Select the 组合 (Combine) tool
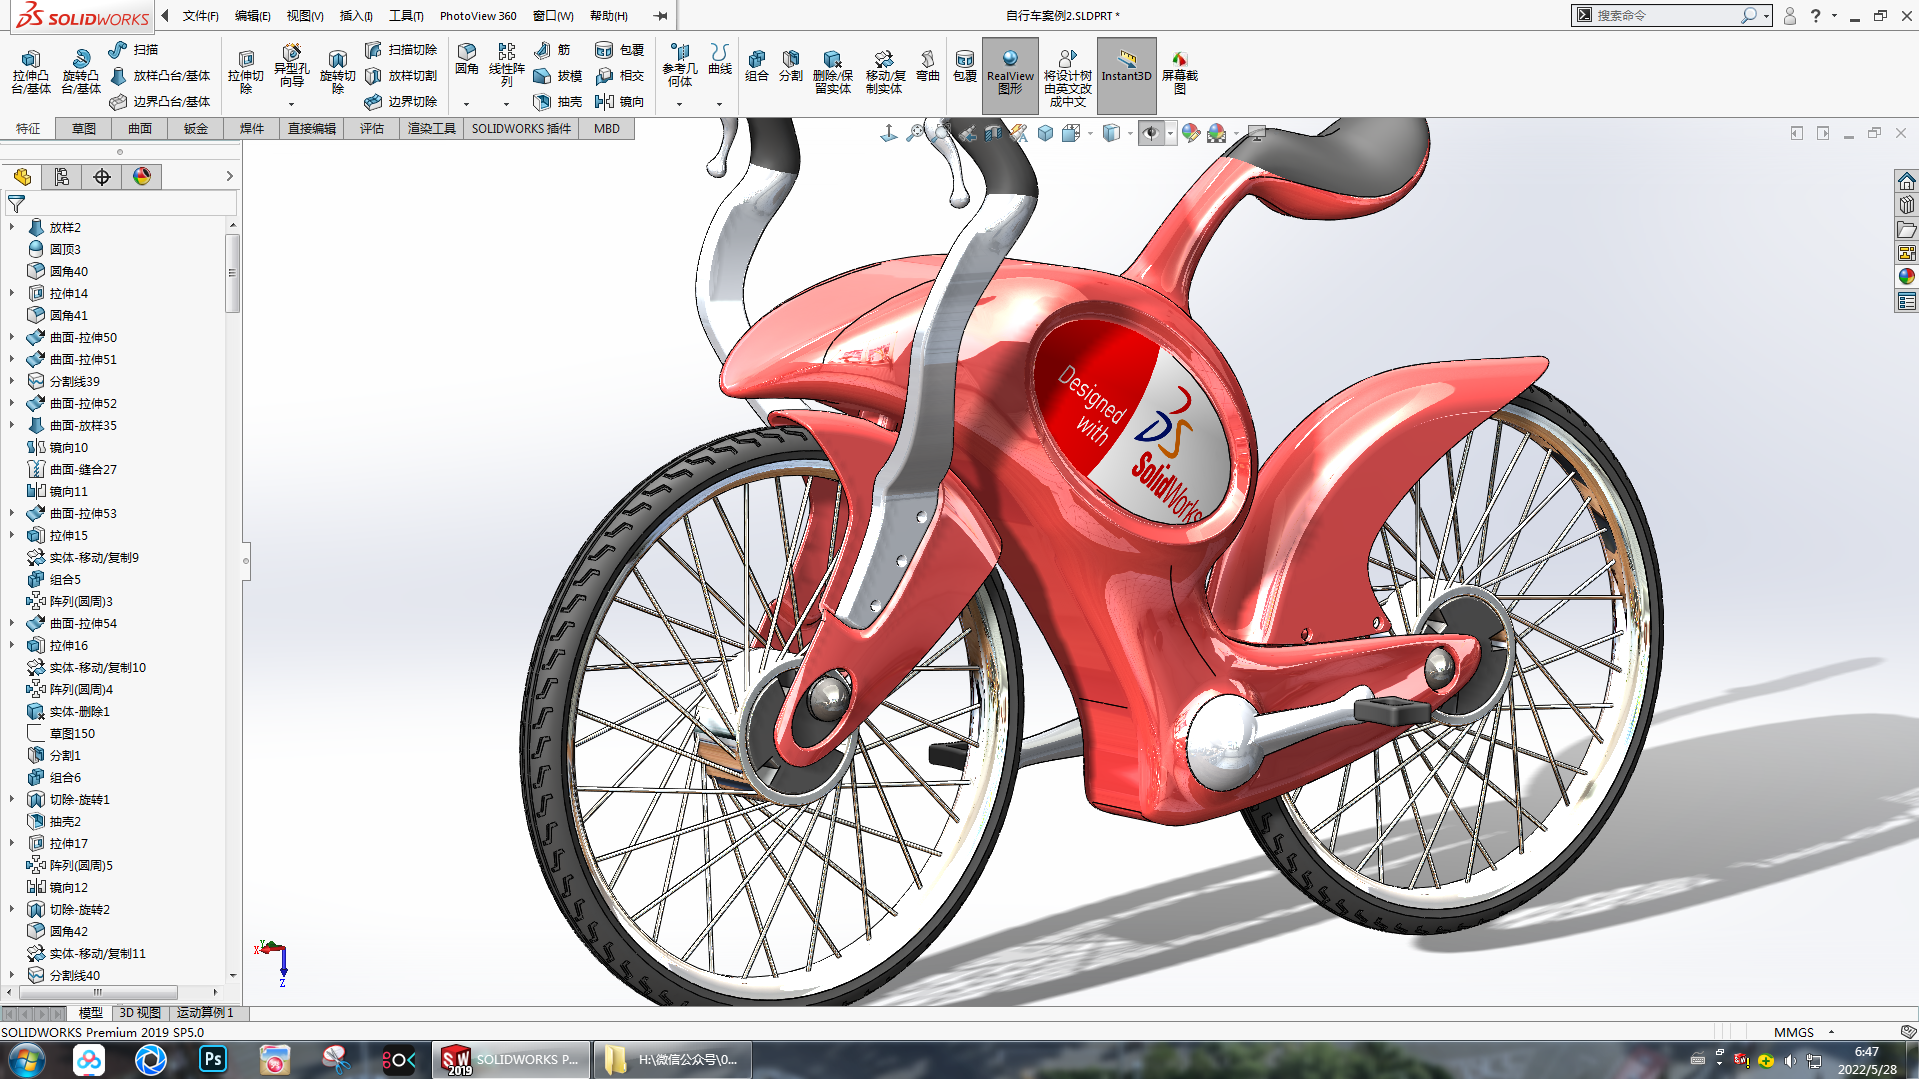 [x=757, y=66]
